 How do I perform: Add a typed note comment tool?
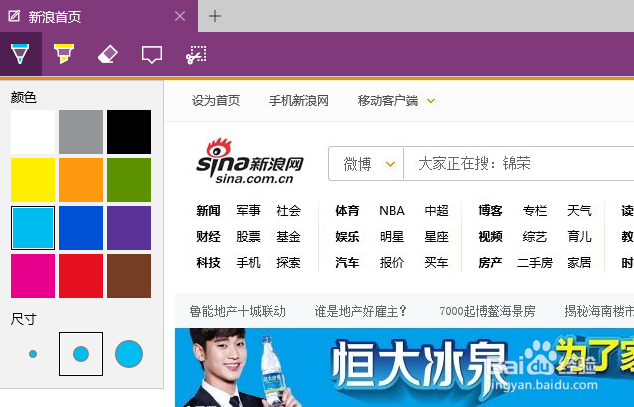[152, 55]
